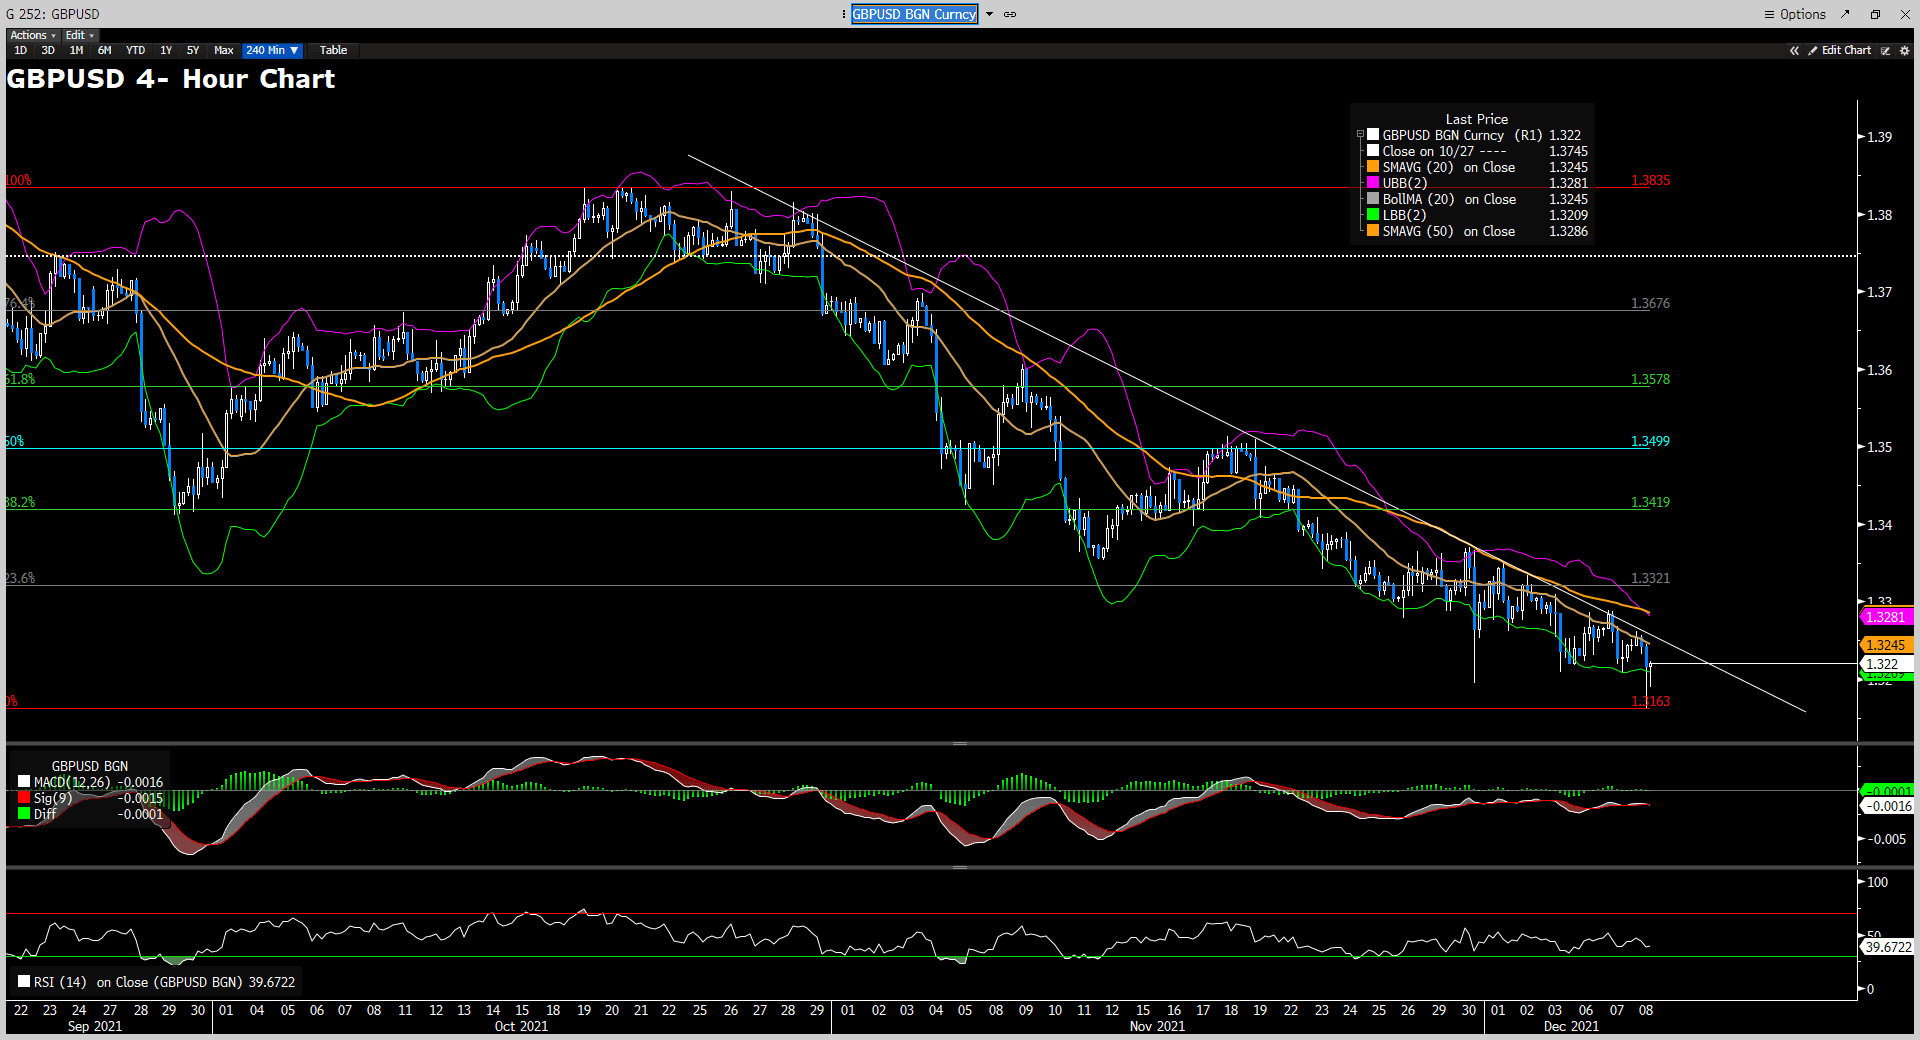Click the -0.0016 MACD axis value tag

pyautogui.click(x=1887, y=806)
